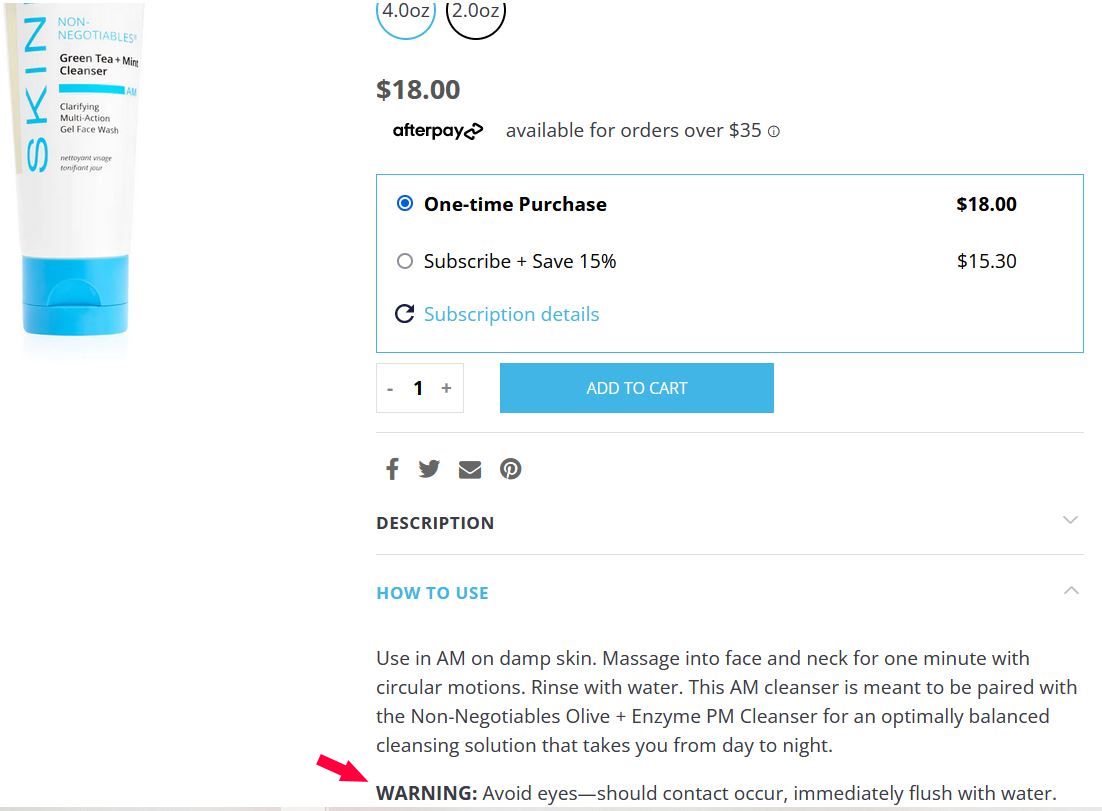The height and width of the screenshot is (811, 1102).
Task: Select the 4.0oz size option
Action: coord(404,10)
